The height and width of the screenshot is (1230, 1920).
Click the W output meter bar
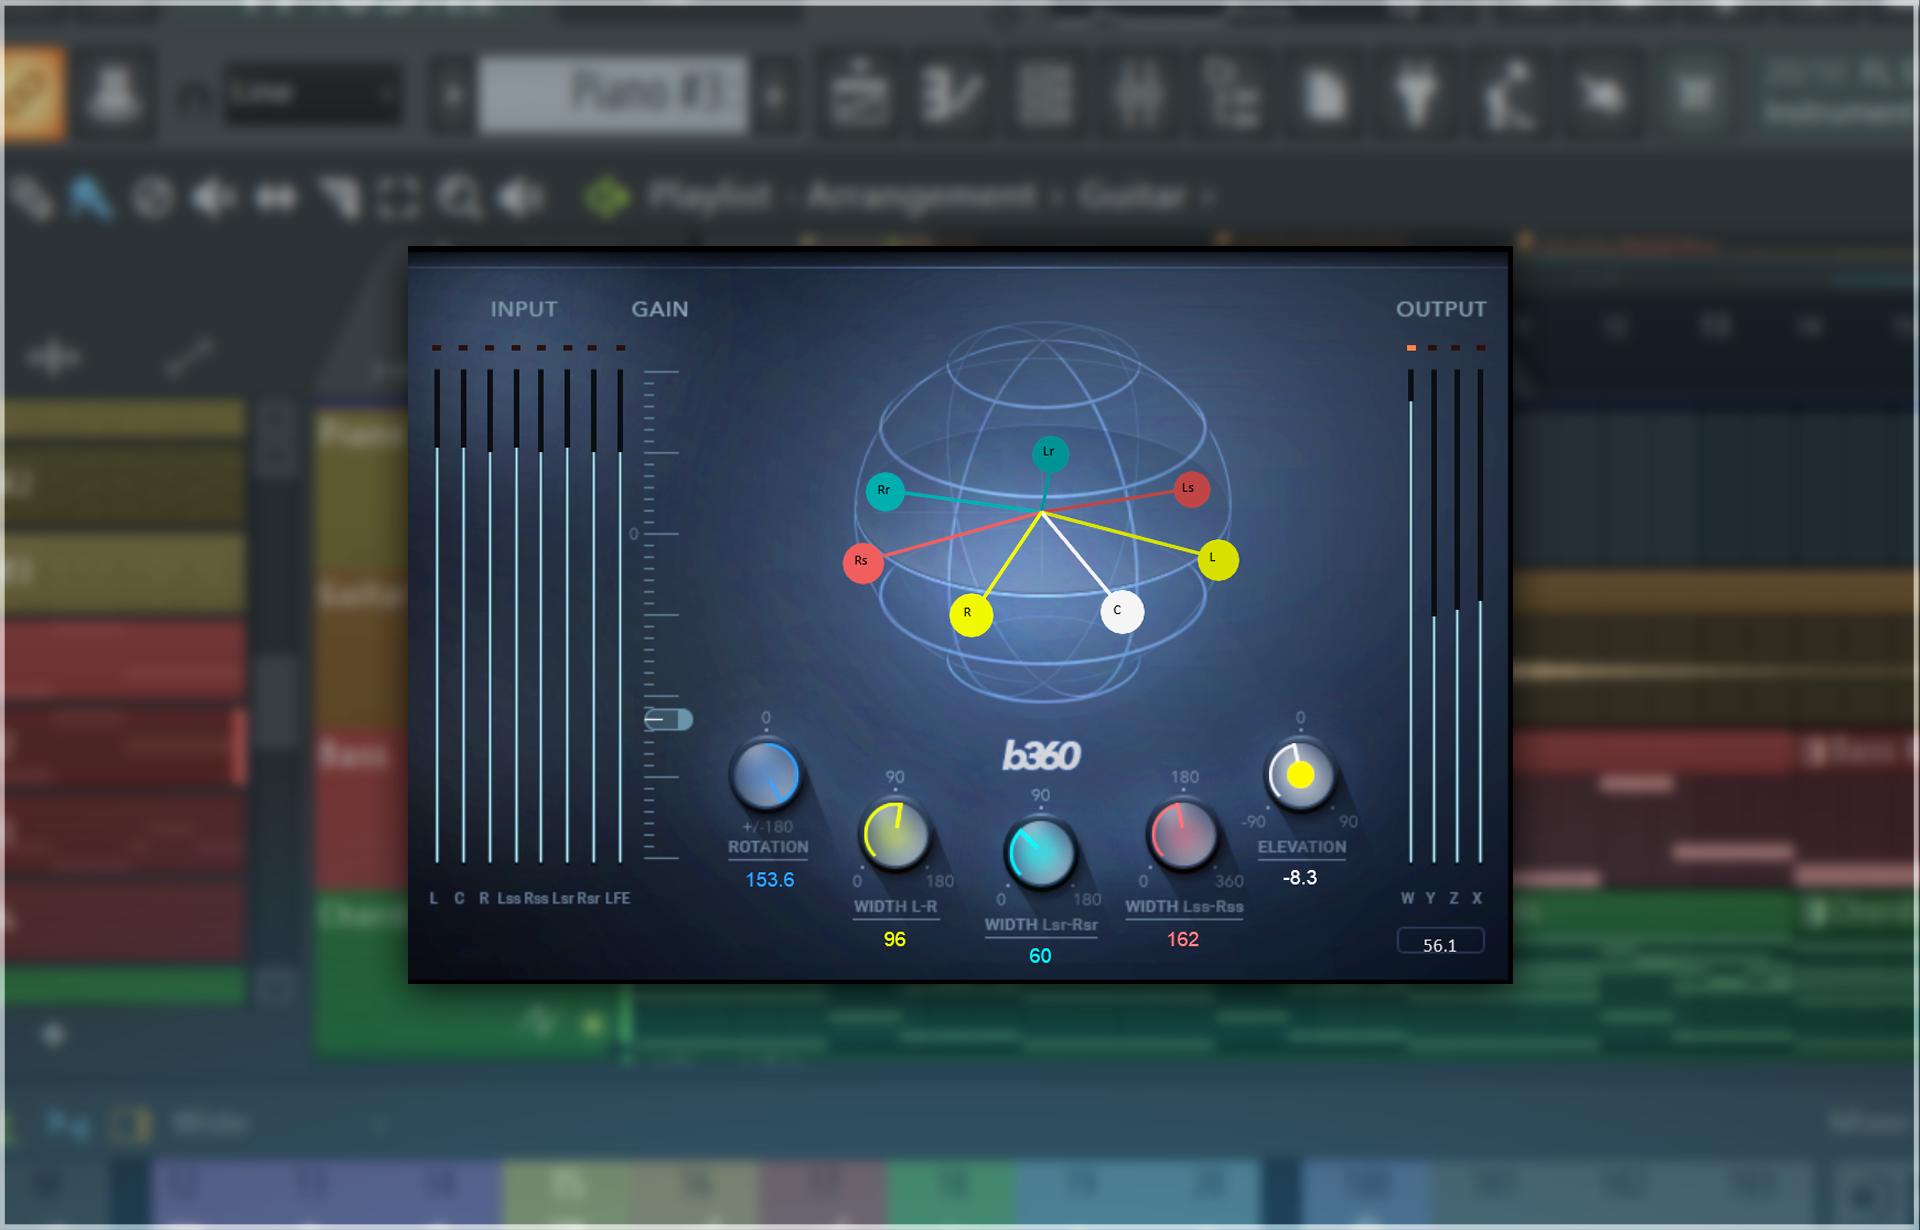point(1411,615)
